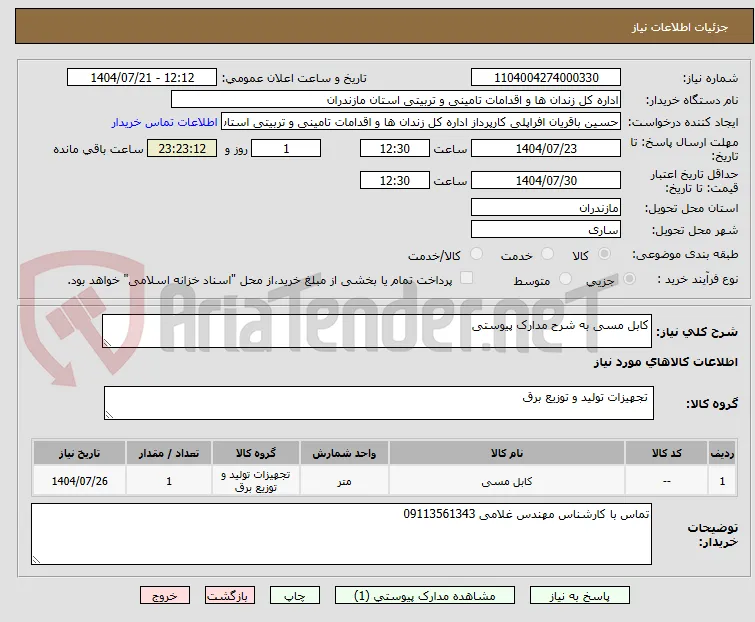This screenshot has height=622, width=755.
Task: Open 'اطلاعات تماس خریدار' link
Action: 165,122
